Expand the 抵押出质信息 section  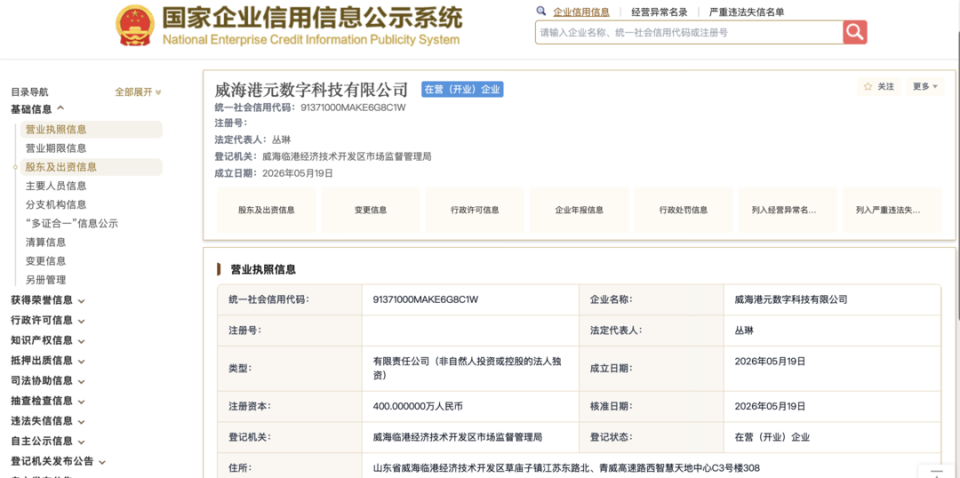[x=48, y=360]
